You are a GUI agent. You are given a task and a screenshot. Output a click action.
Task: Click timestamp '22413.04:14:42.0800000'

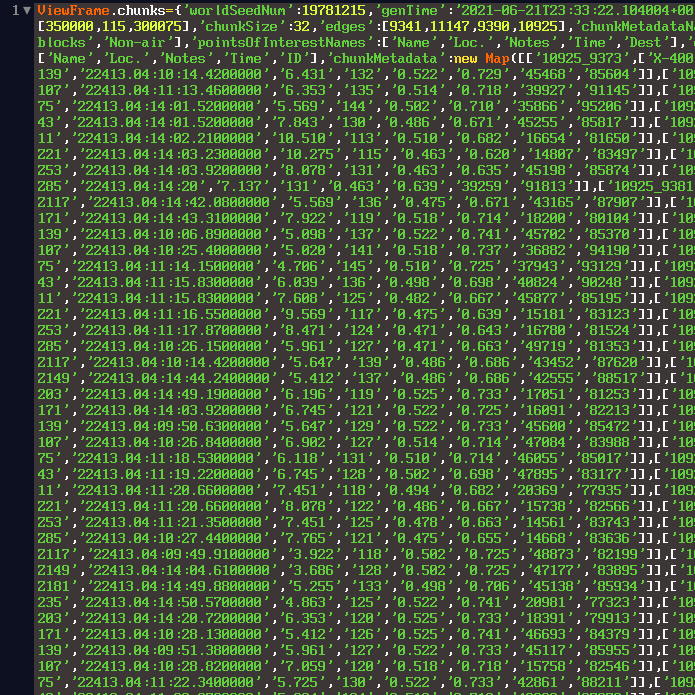point(181,202)
